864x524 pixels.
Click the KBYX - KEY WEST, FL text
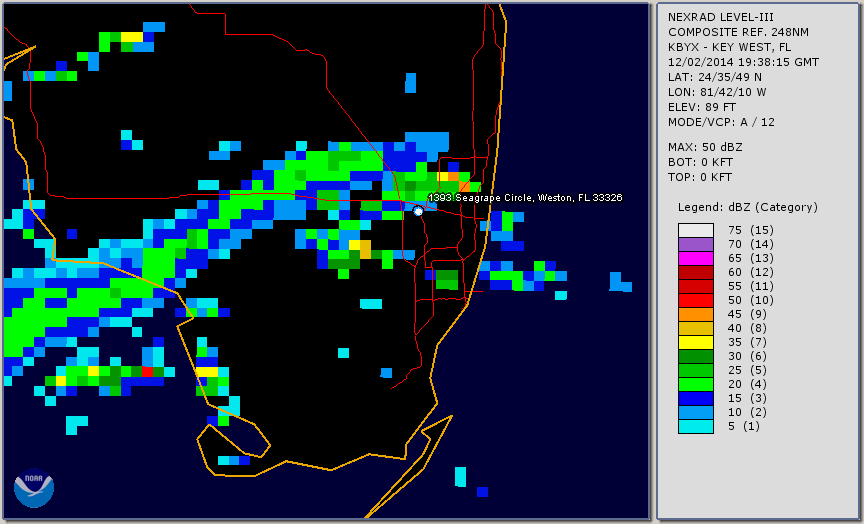point(730,47)
